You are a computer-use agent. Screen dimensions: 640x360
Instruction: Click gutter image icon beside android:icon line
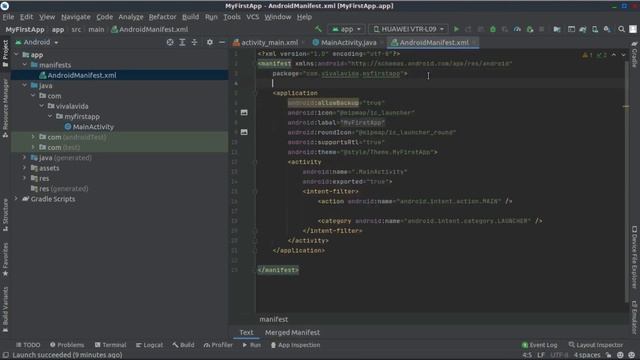coord(244,112)
